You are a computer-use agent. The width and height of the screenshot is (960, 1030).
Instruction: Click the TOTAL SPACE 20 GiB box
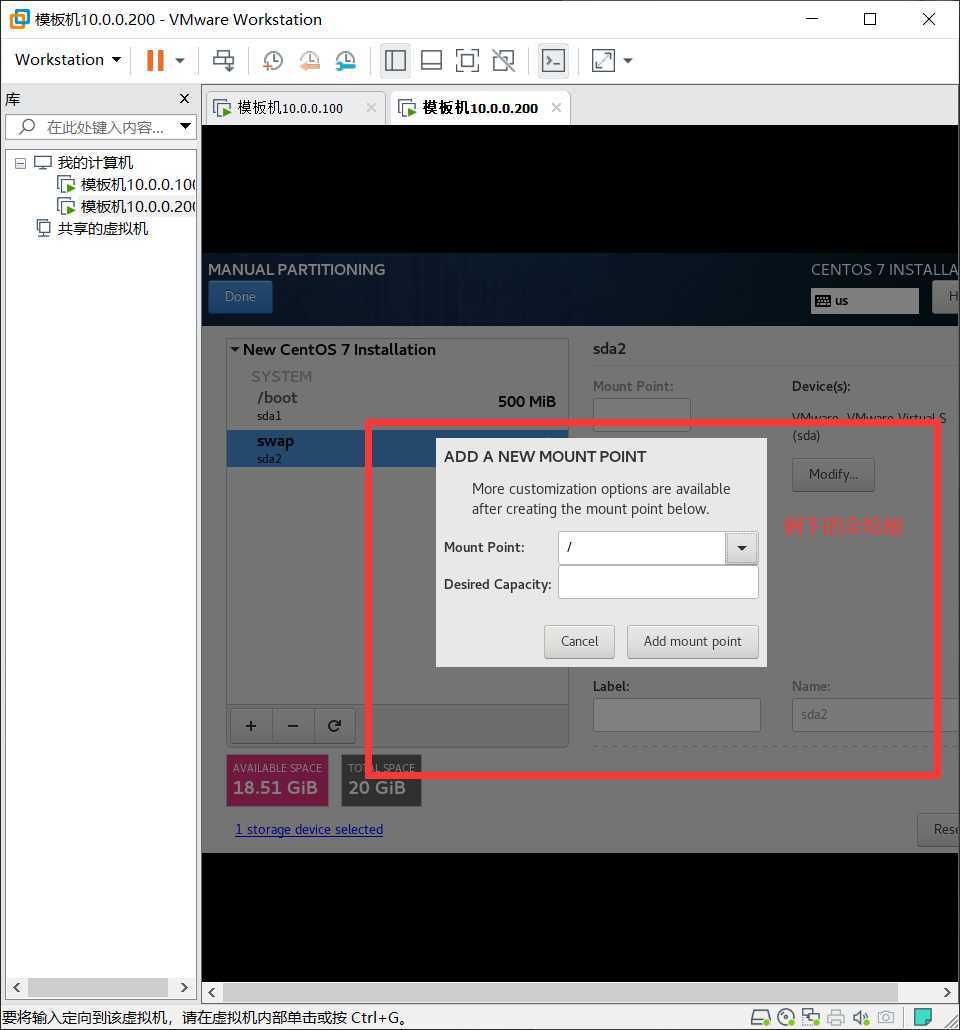pos(381,780)
